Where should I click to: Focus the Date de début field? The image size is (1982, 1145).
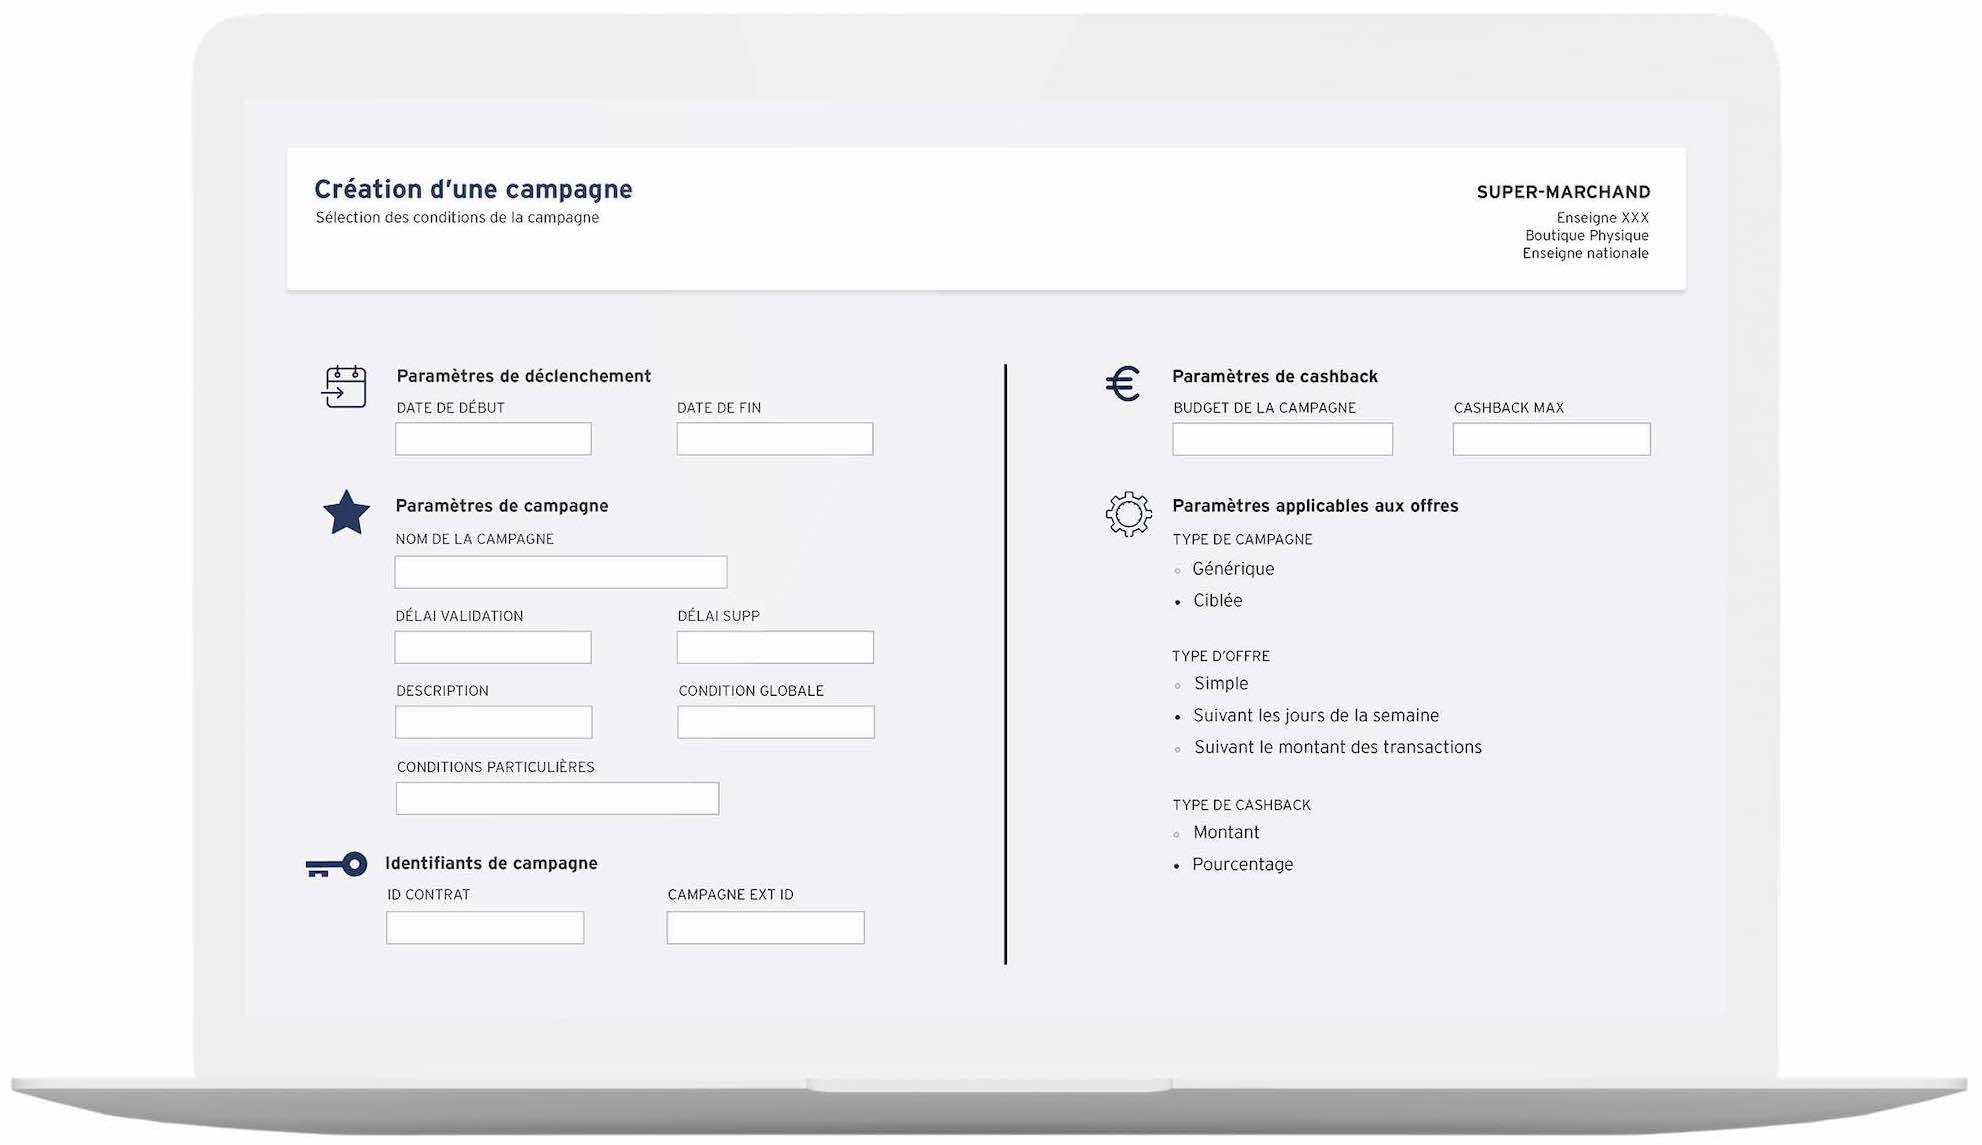coord(493,439)
